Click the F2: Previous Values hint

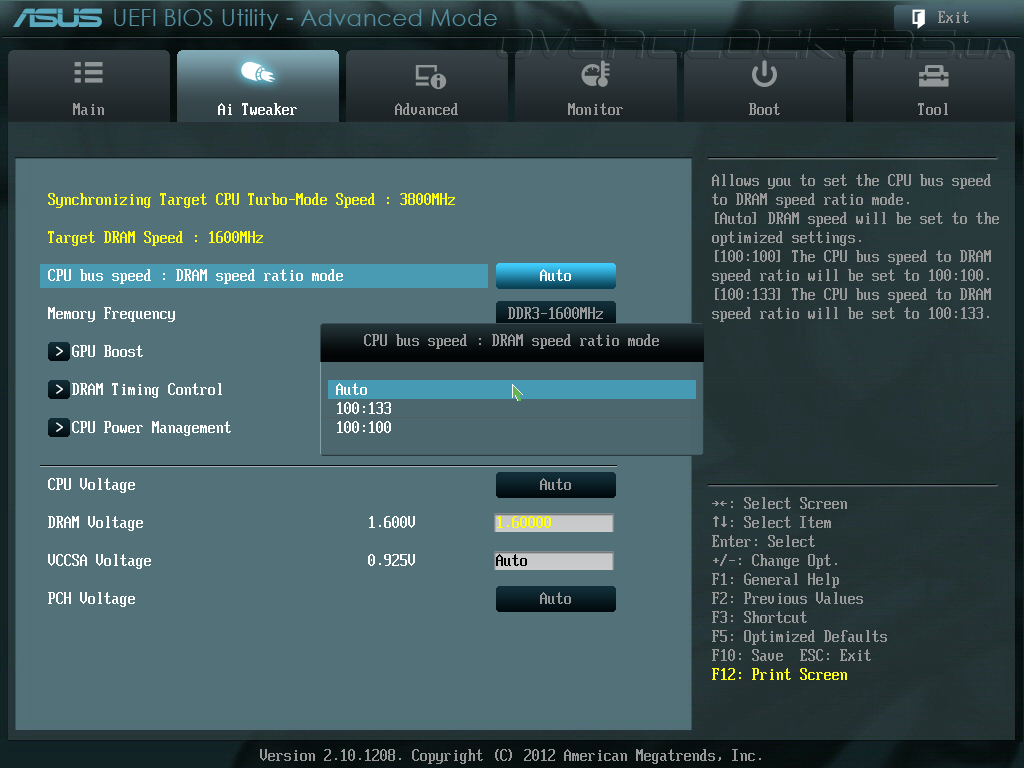coord(787,599)
